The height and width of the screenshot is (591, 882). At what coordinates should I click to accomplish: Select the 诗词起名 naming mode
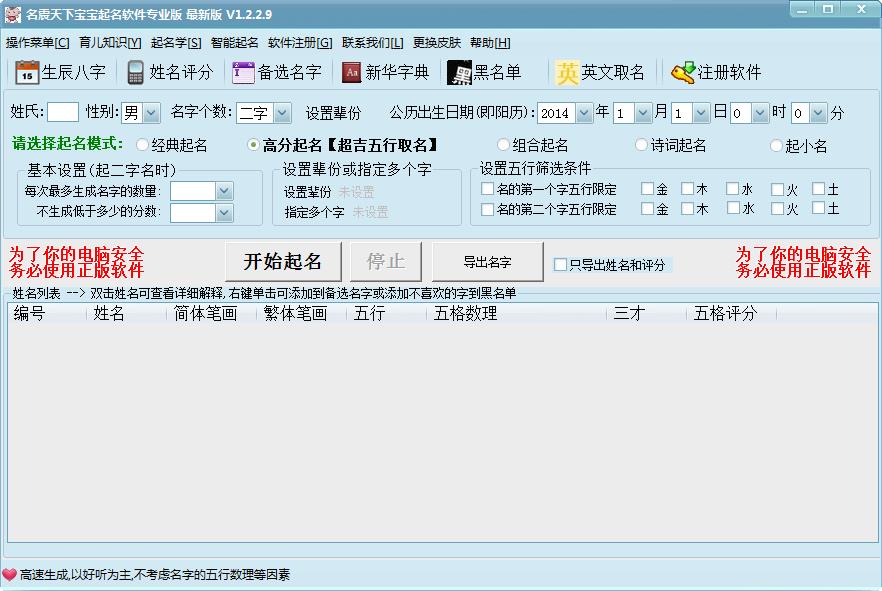point(642,146)
